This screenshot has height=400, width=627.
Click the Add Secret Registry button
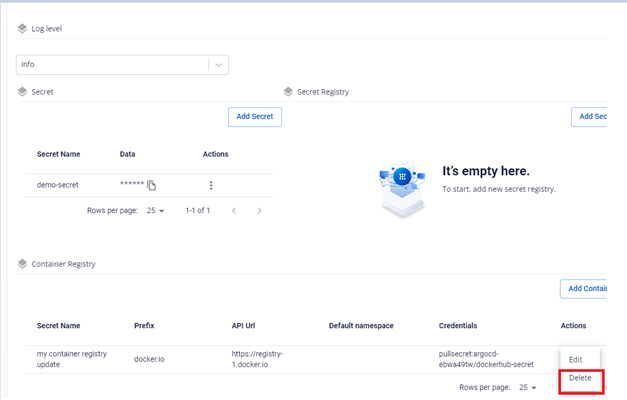[592, 117]
